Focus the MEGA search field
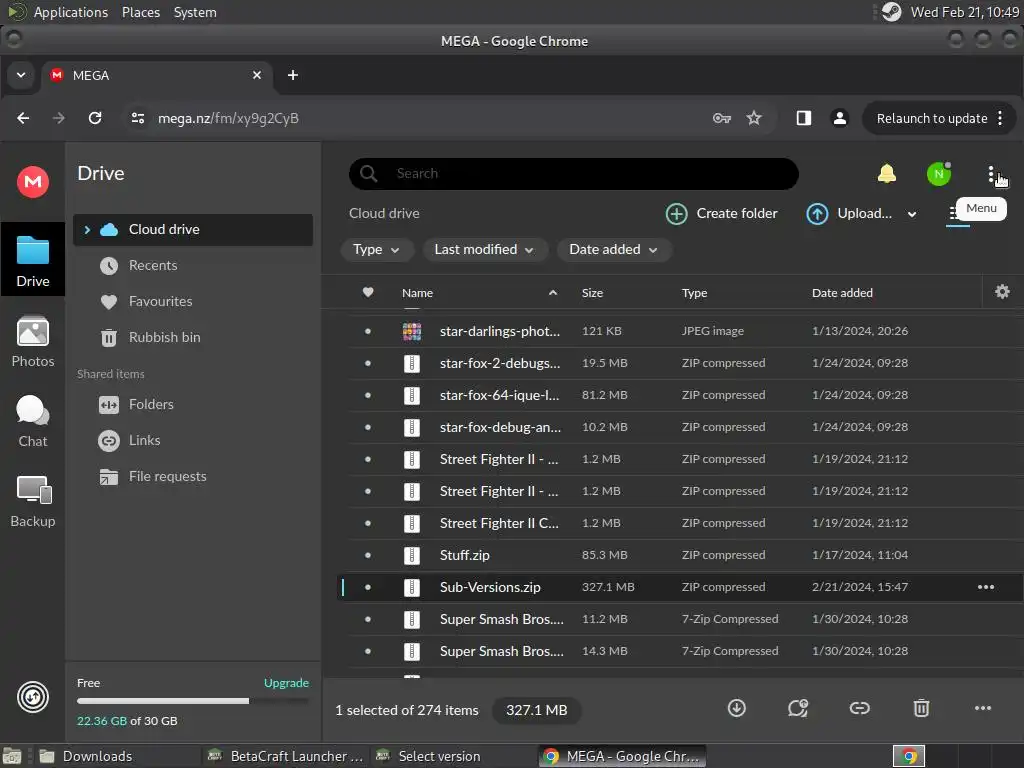This screenshot has height=768, width=1024. coord(573,174)
